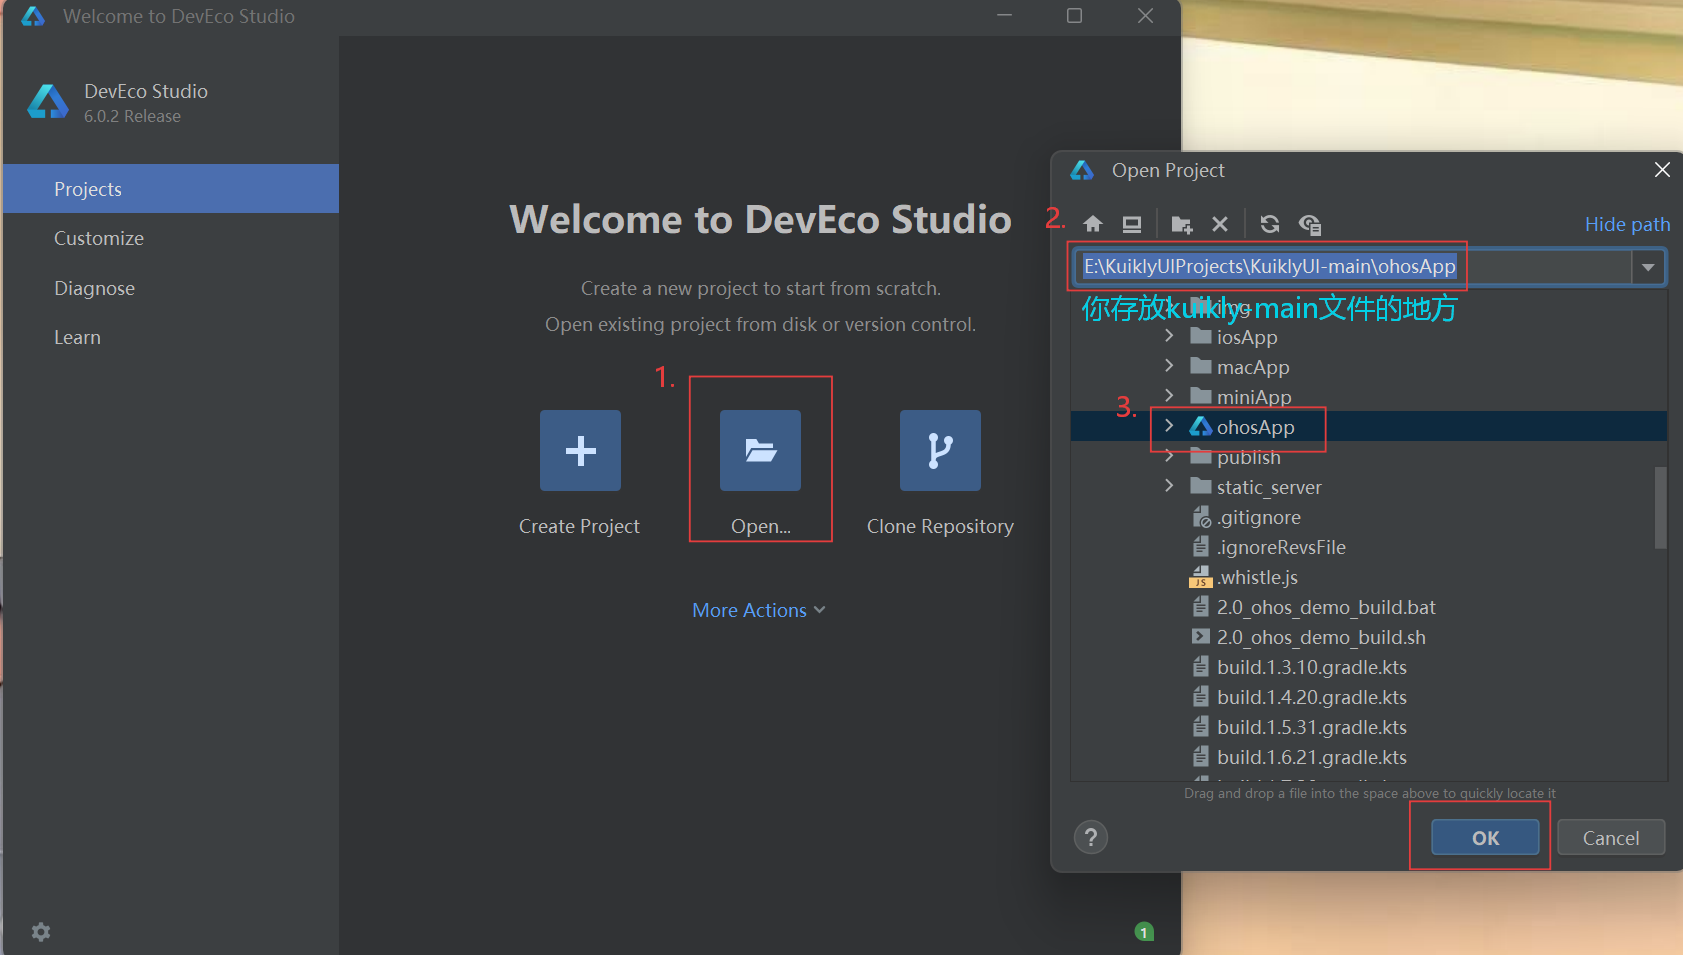Expand the iosApp folder

point(1169,336)
